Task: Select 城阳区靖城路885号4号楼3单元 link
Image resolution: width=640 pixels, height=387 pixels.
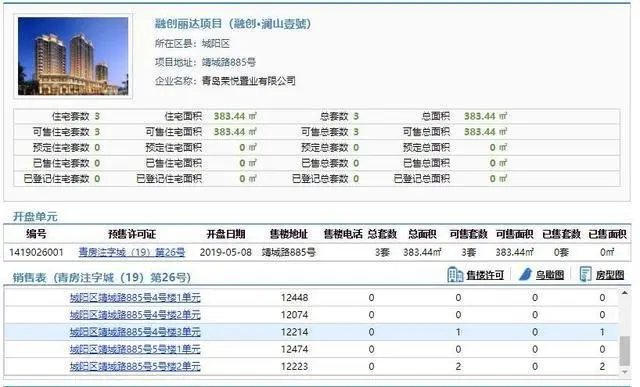Action: (135, 332)
